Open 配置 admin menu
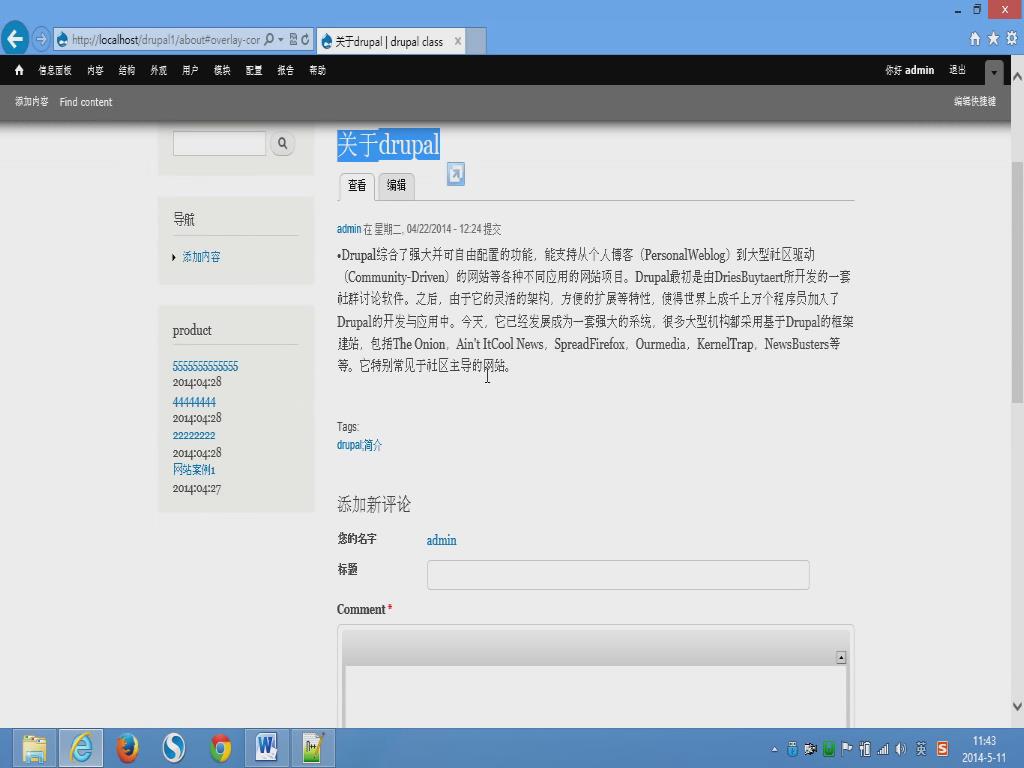This screenshot has width=1024, height=768. pos(254,71)
